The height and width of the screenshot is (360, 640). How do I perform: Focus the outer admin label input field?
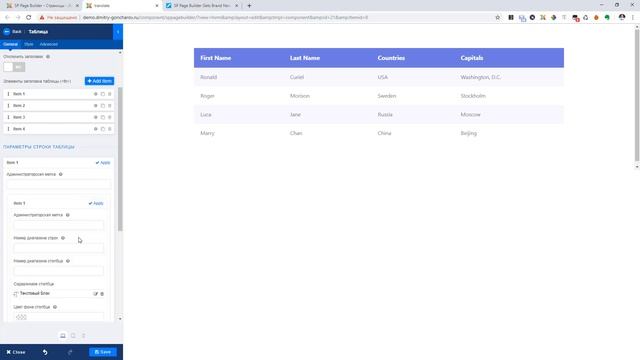59,184
